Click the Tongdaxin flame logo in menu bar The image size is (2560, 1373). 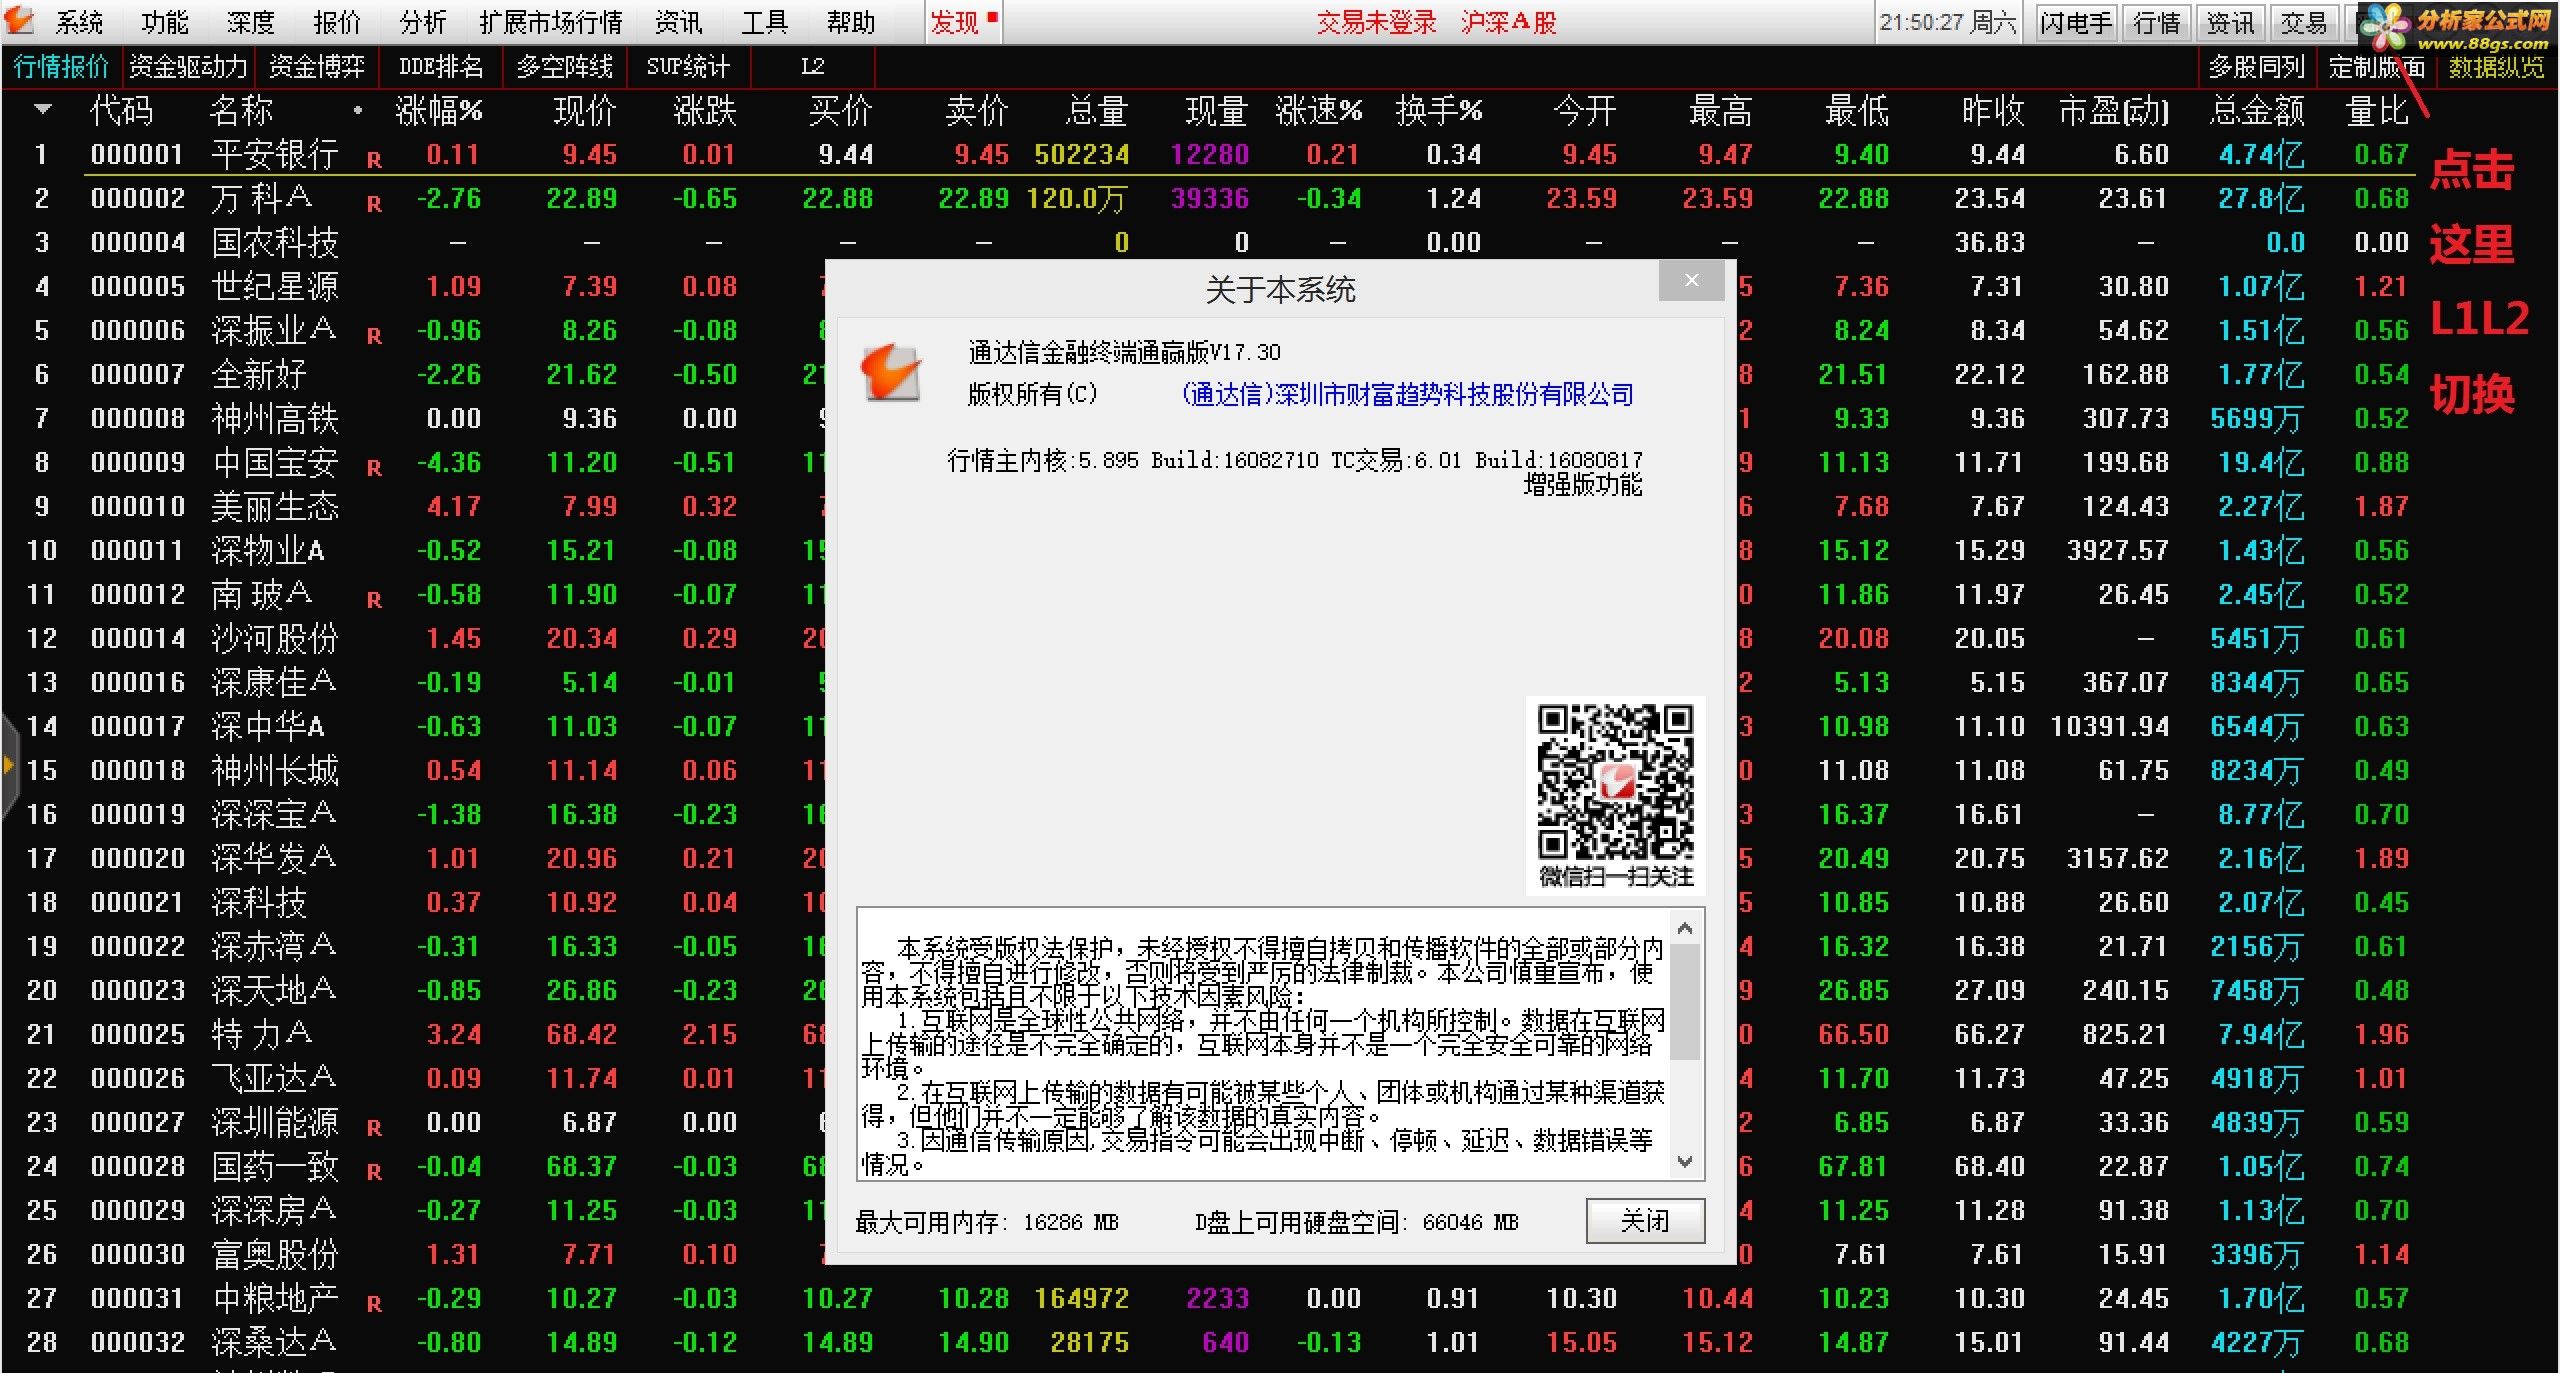pos(20,20)
